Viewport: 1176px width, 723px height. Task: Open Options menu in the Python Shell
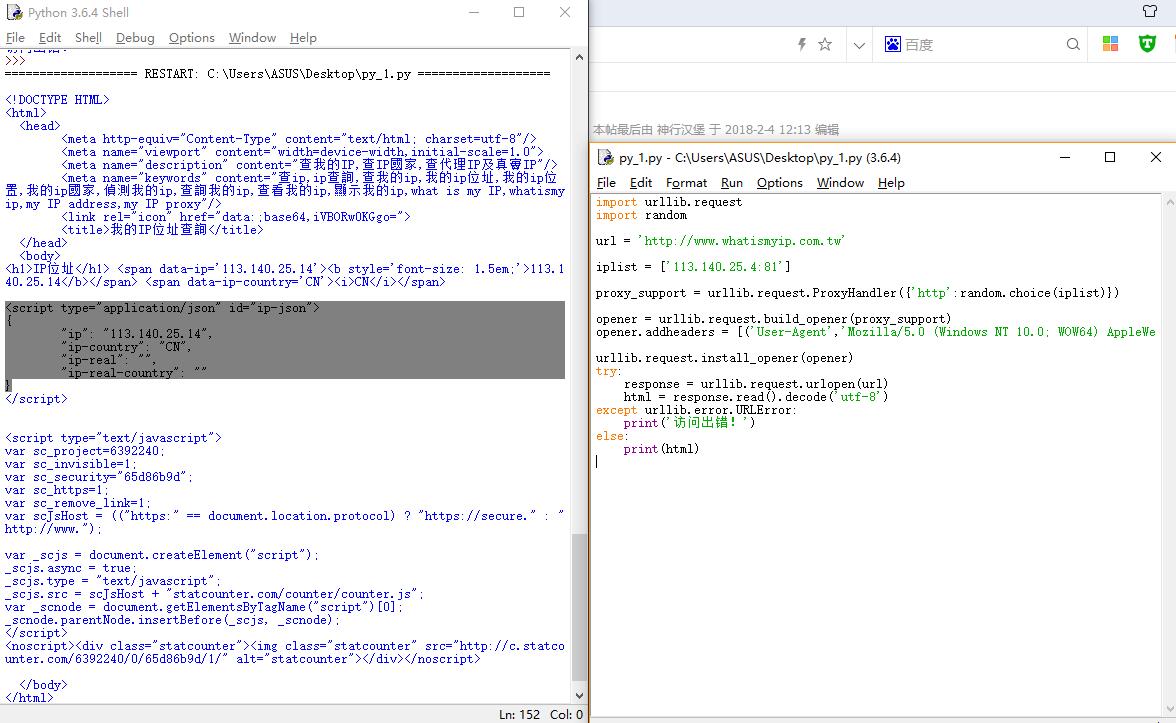click(191, 37)
